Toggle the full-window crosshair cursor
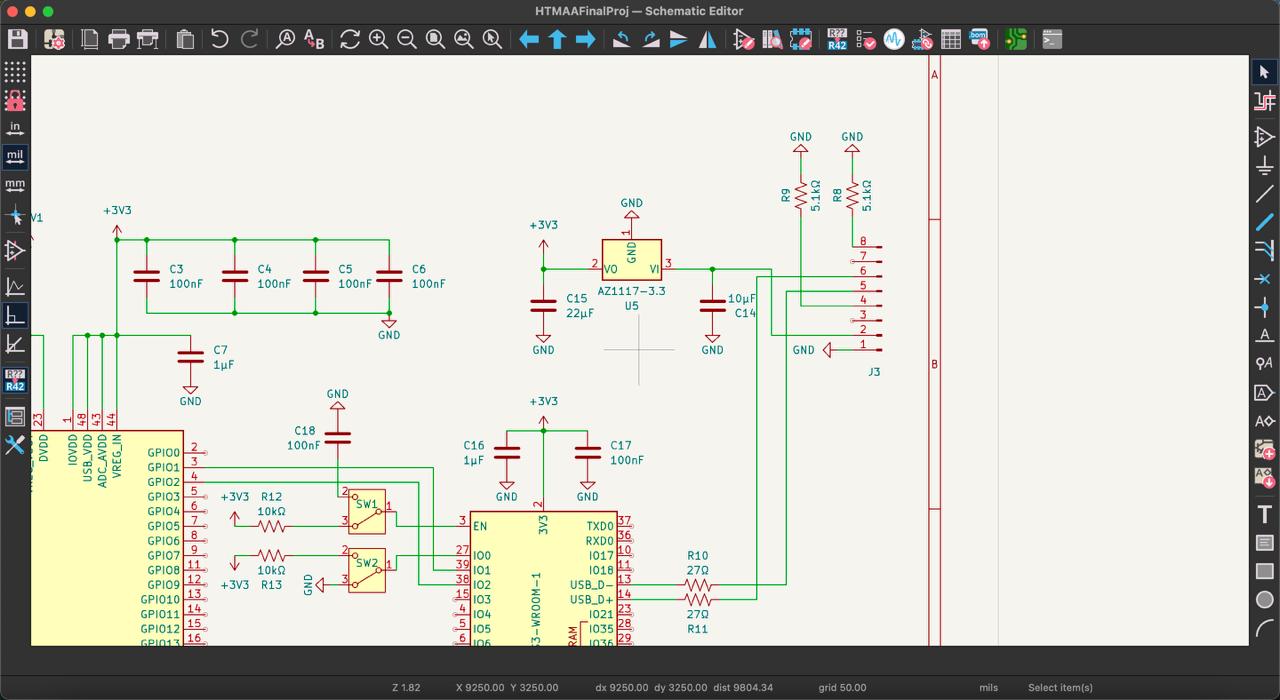The height and width of the screenshot is (700, 1280). coord(15,216)
